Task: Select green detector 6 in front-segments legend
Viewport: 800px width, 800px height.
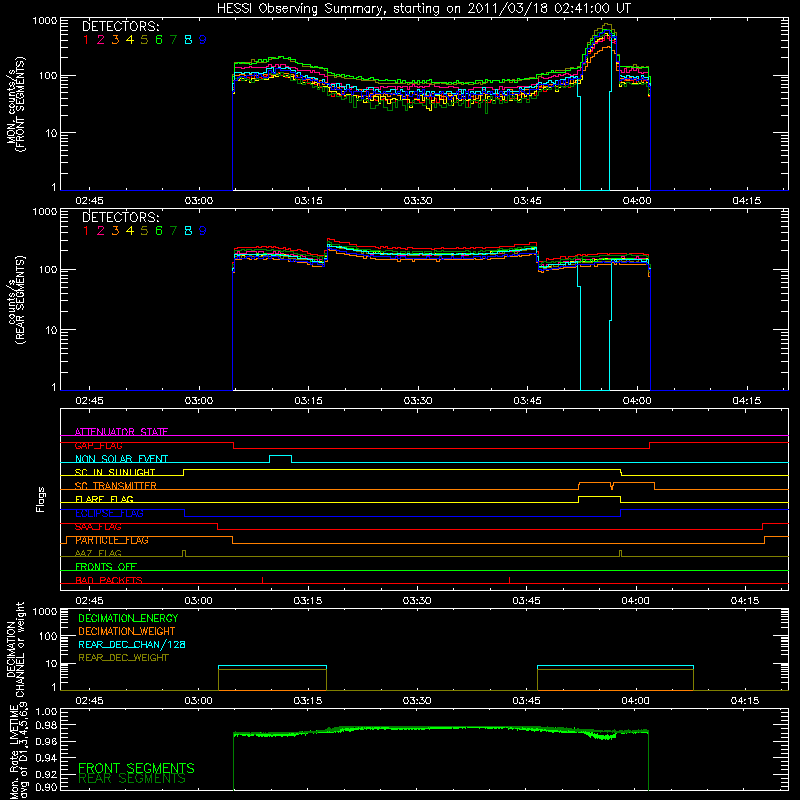Action: [x=159, y=40]
